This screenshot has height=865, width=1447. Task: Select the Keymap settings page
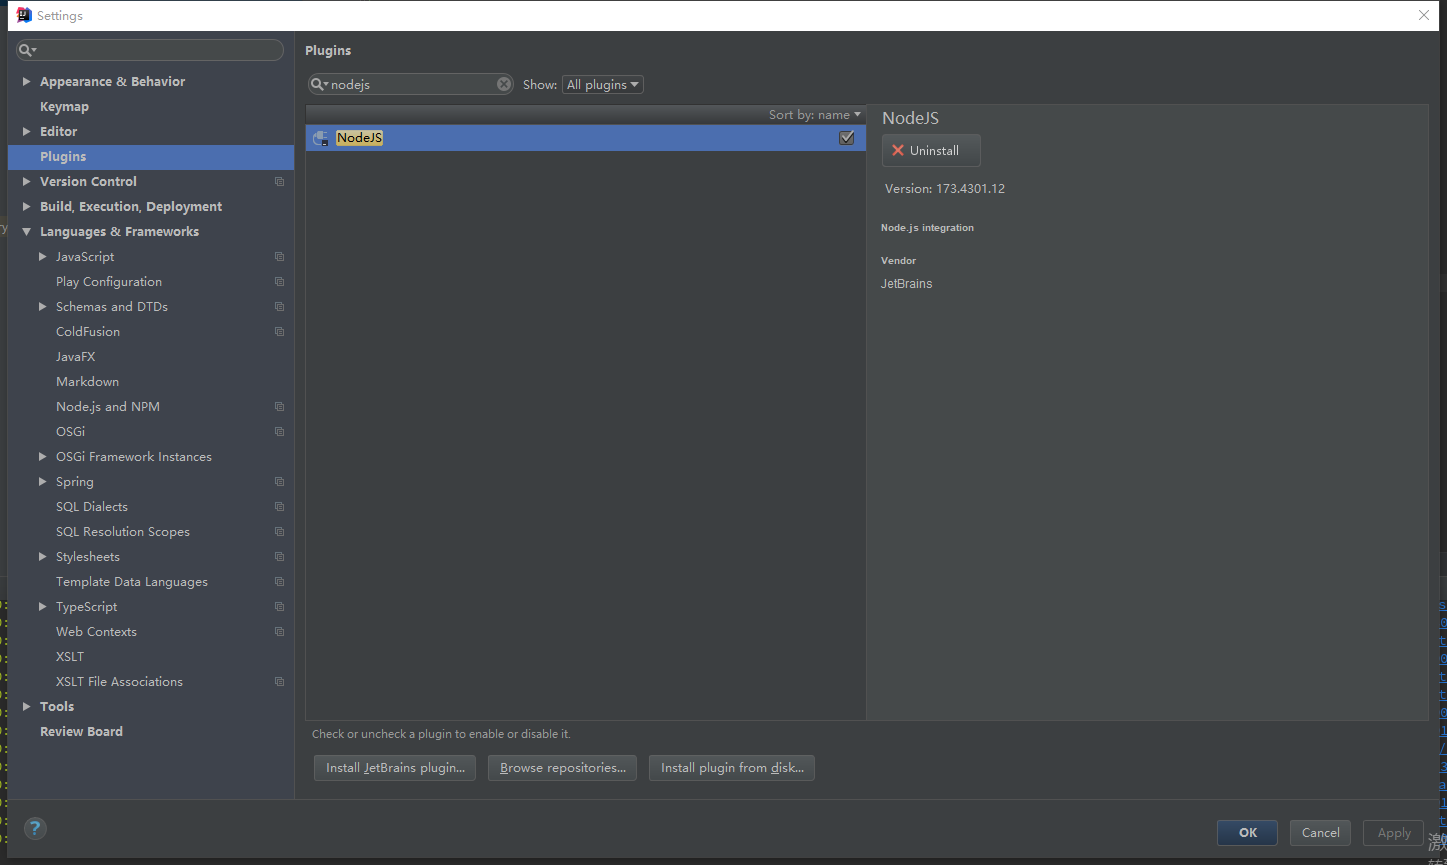[x=64, y=106]
